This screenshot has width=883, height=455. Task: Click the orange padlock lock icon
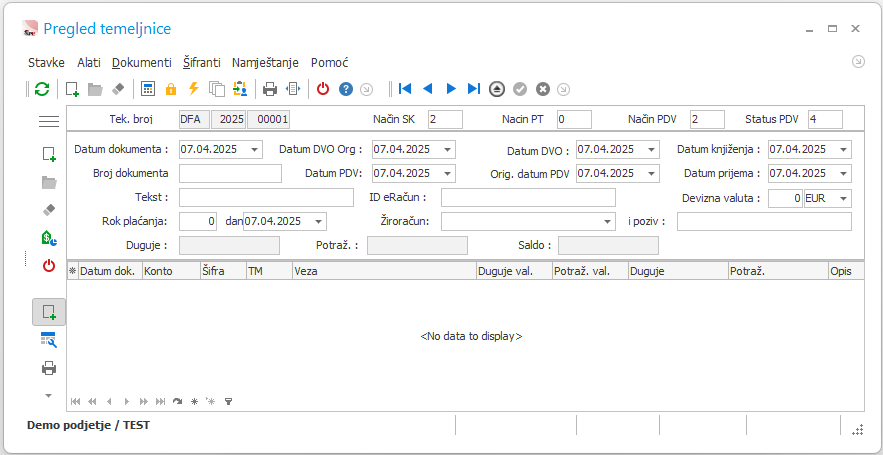[171, 89]
